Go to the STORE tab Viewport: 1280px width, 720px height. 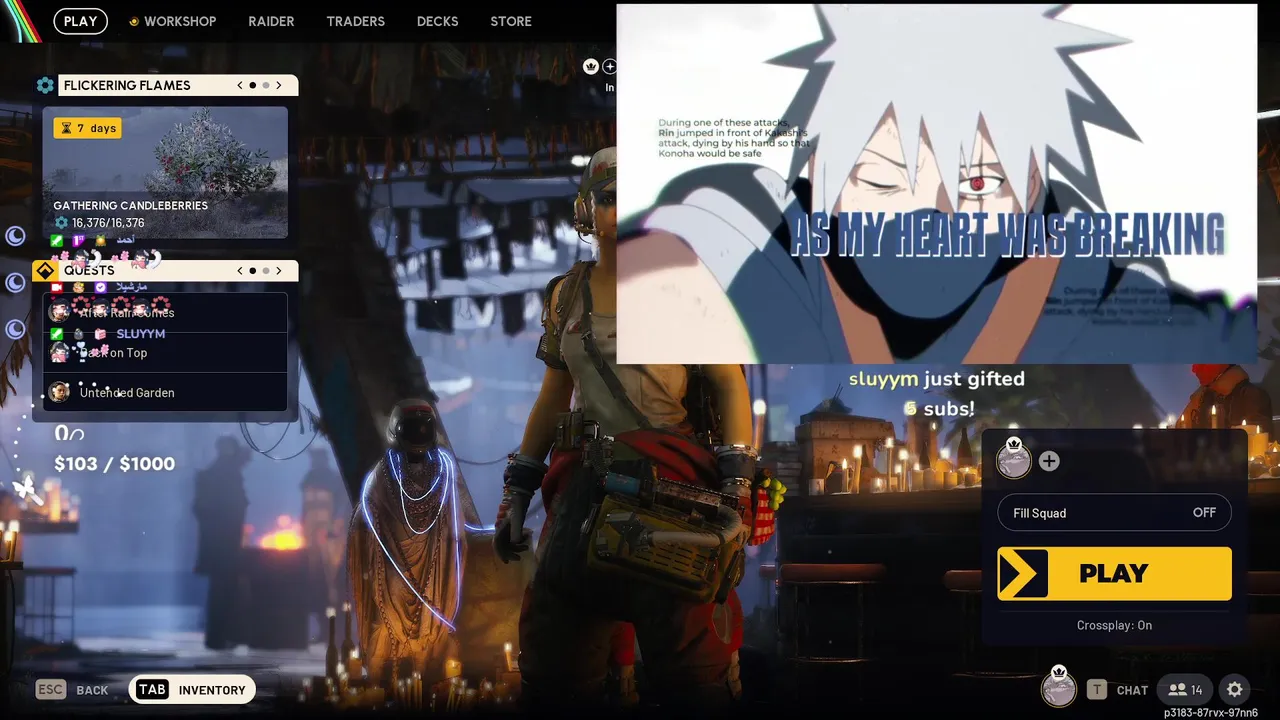[x=511, y=21]
